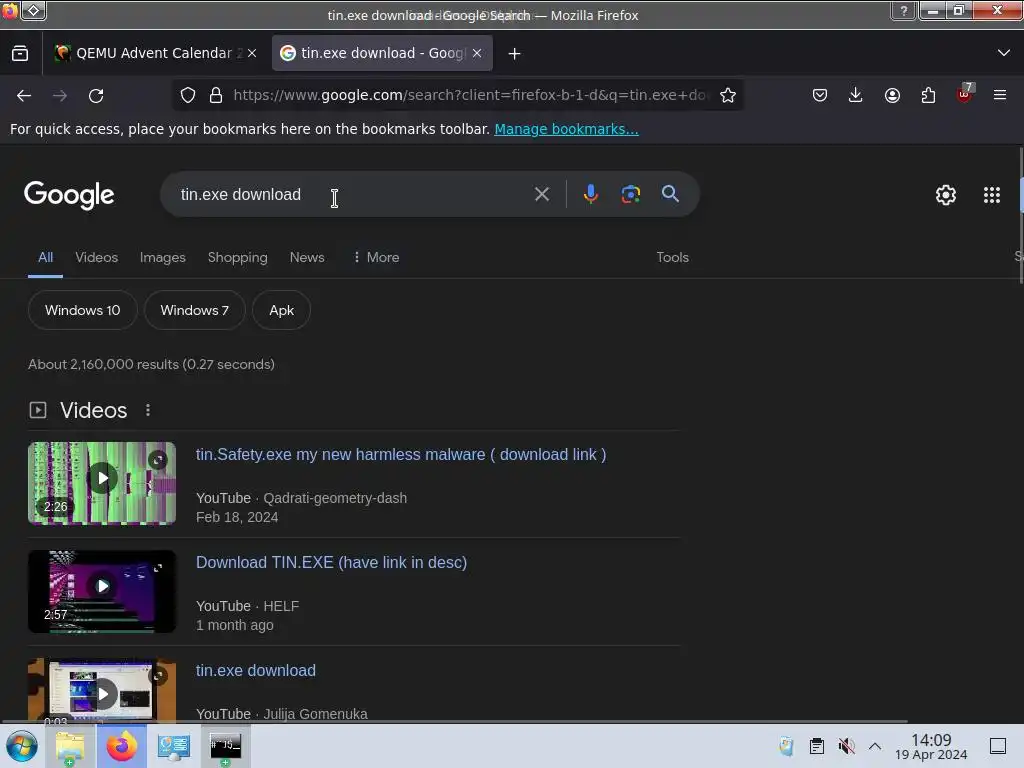Click the Firefox taskbar icon

click(122, 746)
